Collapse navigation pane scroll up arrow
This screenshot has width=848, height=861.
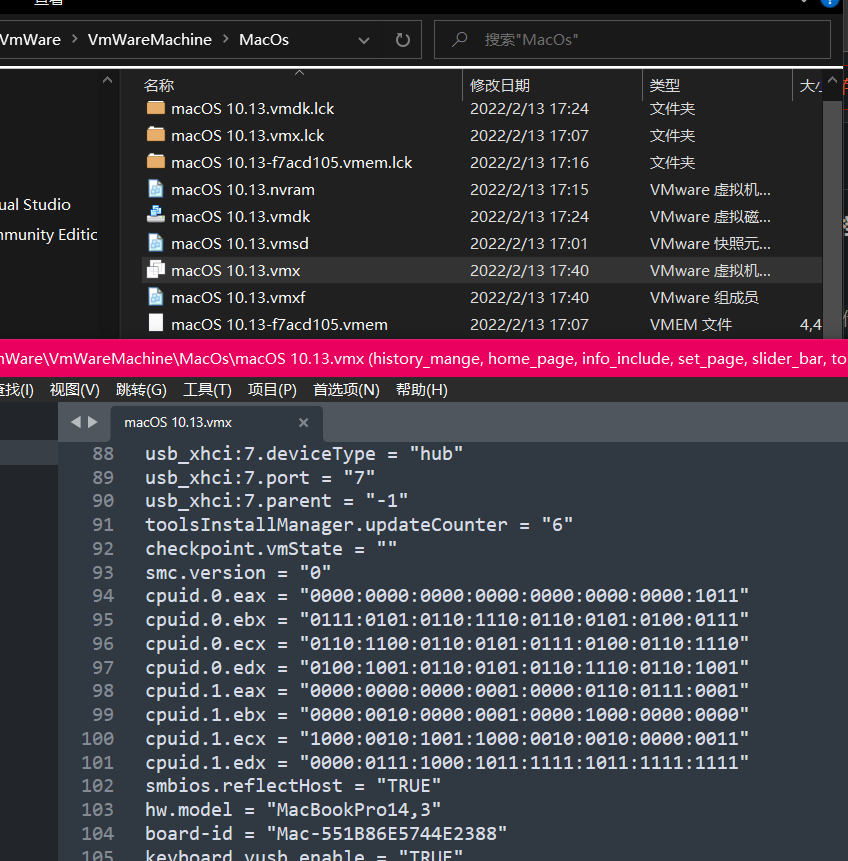(x=107, y=80)
